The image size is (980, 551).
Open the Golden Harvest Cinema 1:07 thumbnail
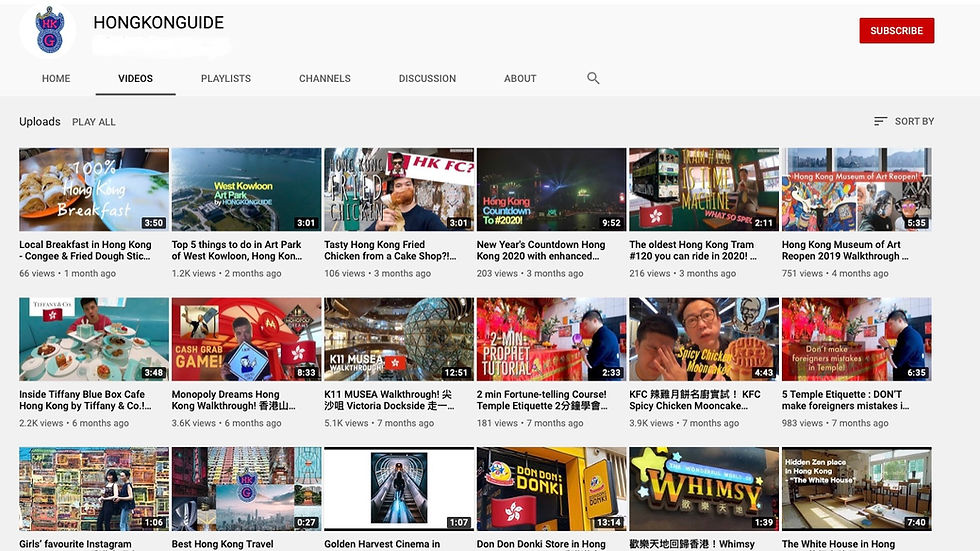(399, 489)
